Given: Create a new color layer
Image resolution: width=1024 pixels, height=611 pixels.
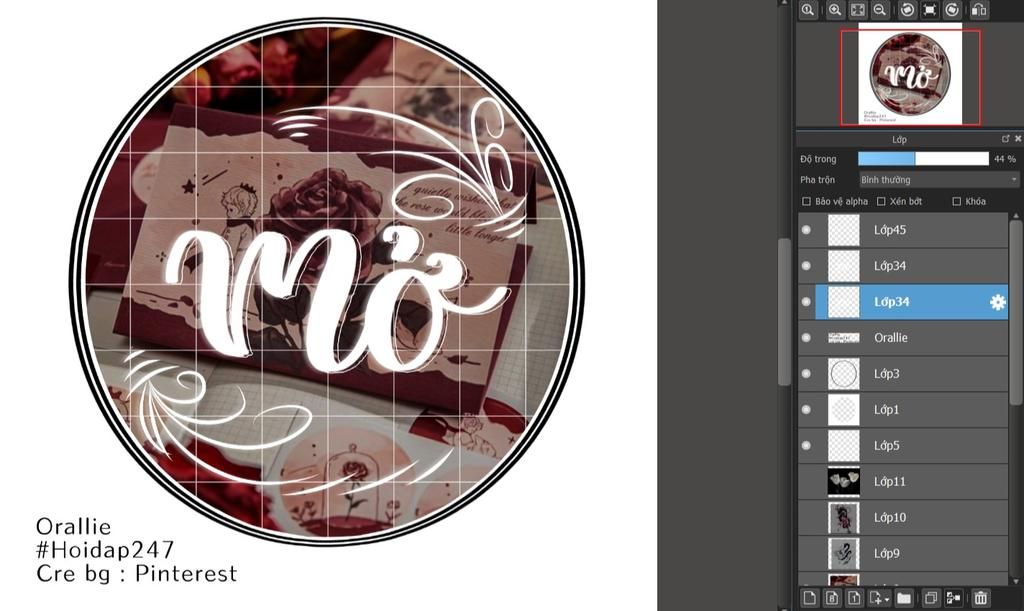Looking at the screenshot, I should click(x=810, y=597).
